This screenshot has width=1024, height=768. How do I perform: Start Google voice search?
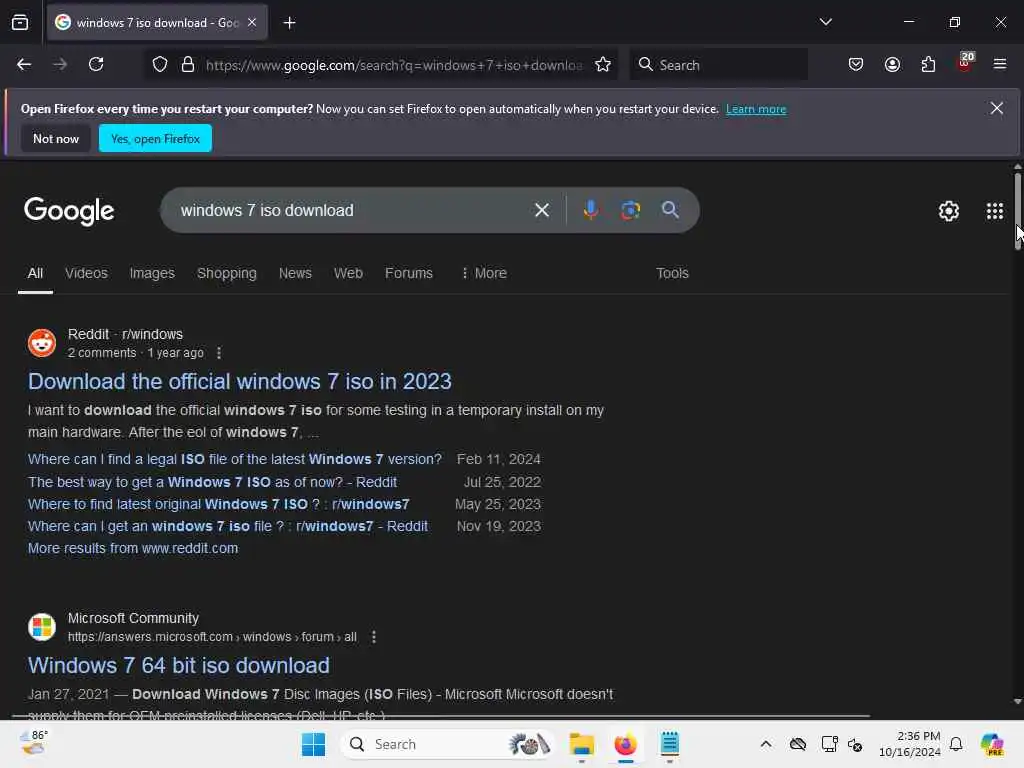pyautogui.click(x=590, y=210)
